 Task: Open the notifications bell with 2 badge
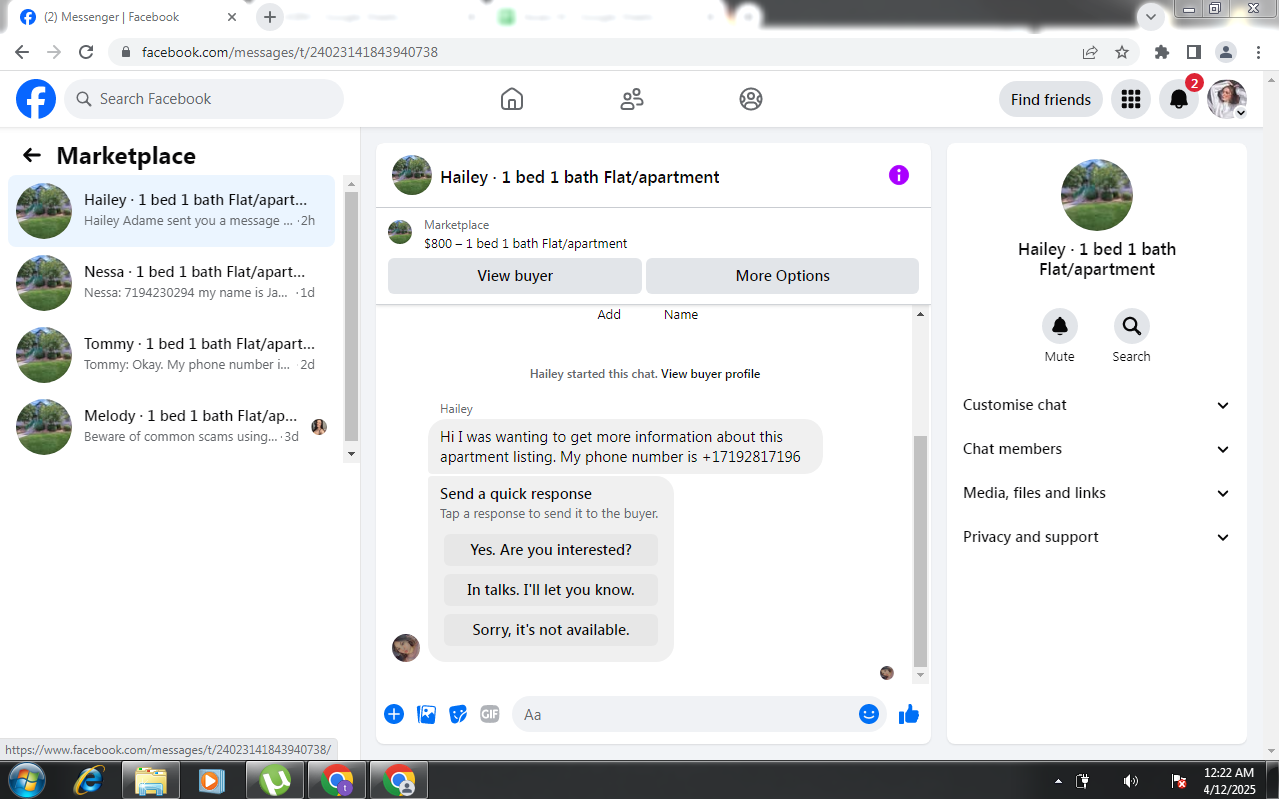(1179, 99)
